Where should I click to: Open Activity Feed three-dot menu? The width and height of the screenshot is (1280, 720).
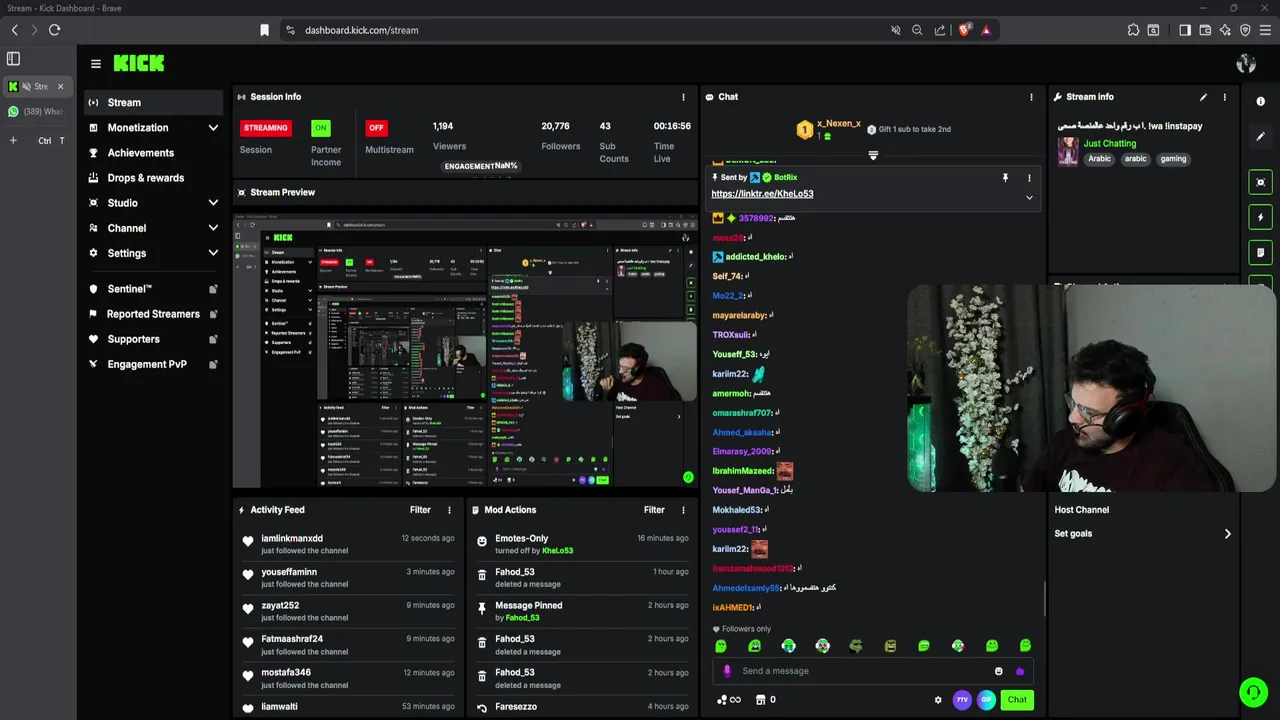[x=449, y=510]
